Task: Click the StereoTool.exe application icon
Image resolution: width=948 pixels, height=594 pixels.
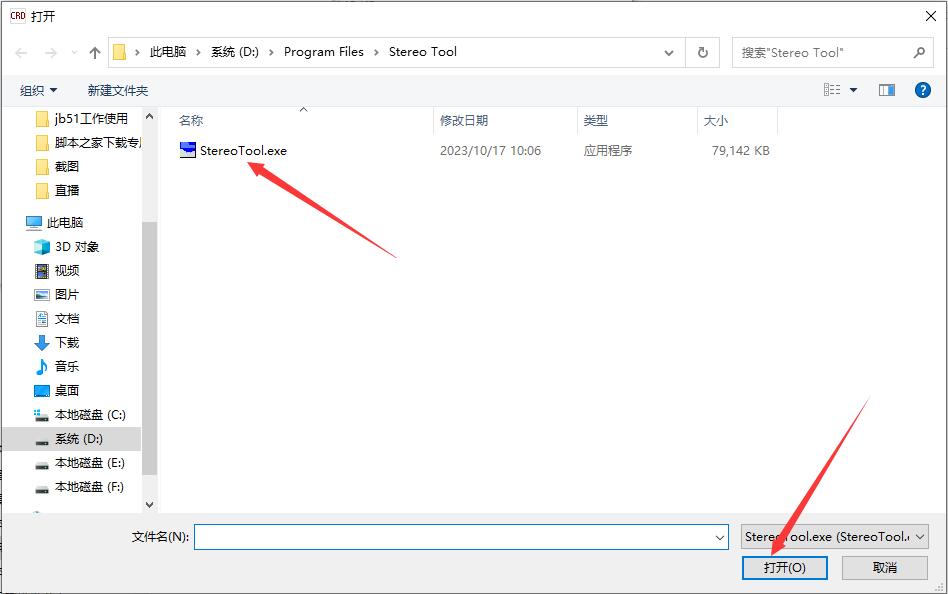Action: (x=188, y=150)
